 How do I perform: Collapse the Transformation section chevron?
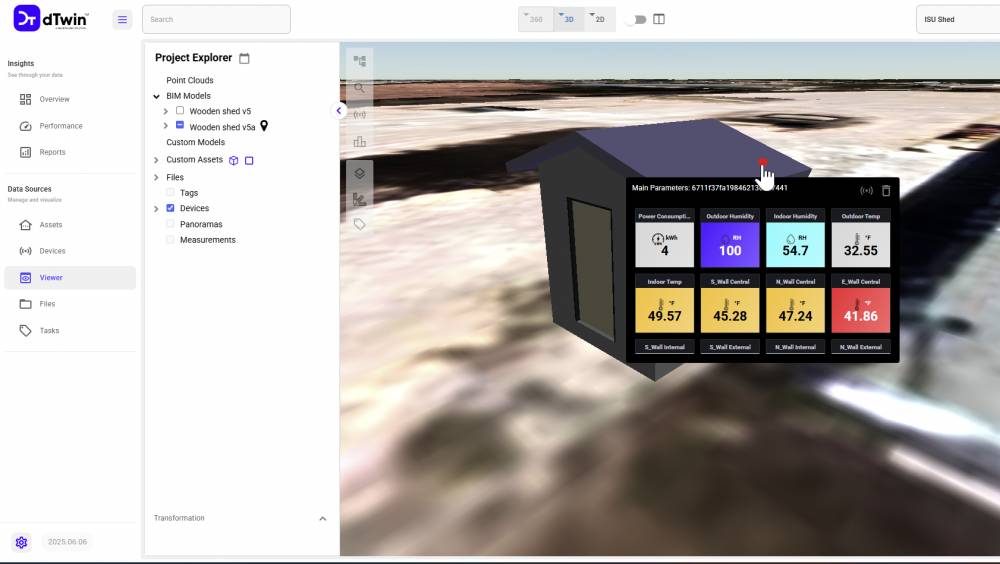pyautogui.click(x=322, y=518)
